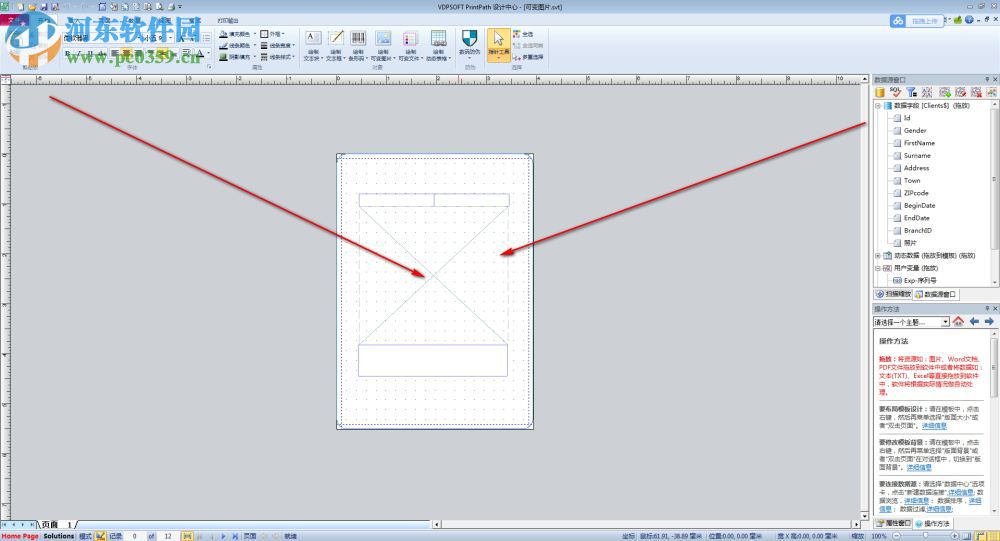Select the ZIPcode field in data tree
The height and width of the screenshot is (541, 1000).
pos(916,193)
